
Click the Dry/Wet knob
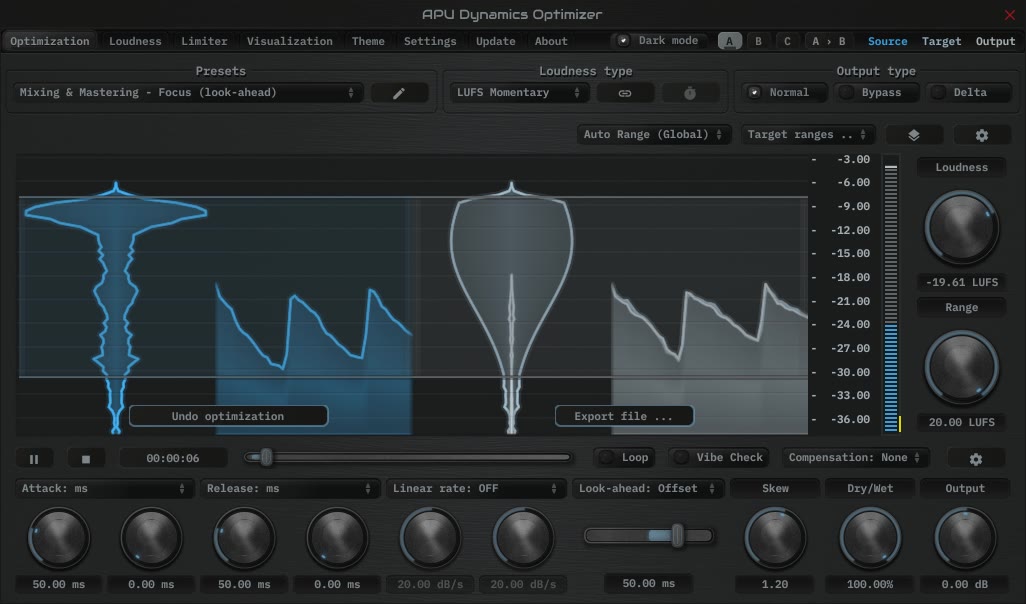tap(870, 538)
